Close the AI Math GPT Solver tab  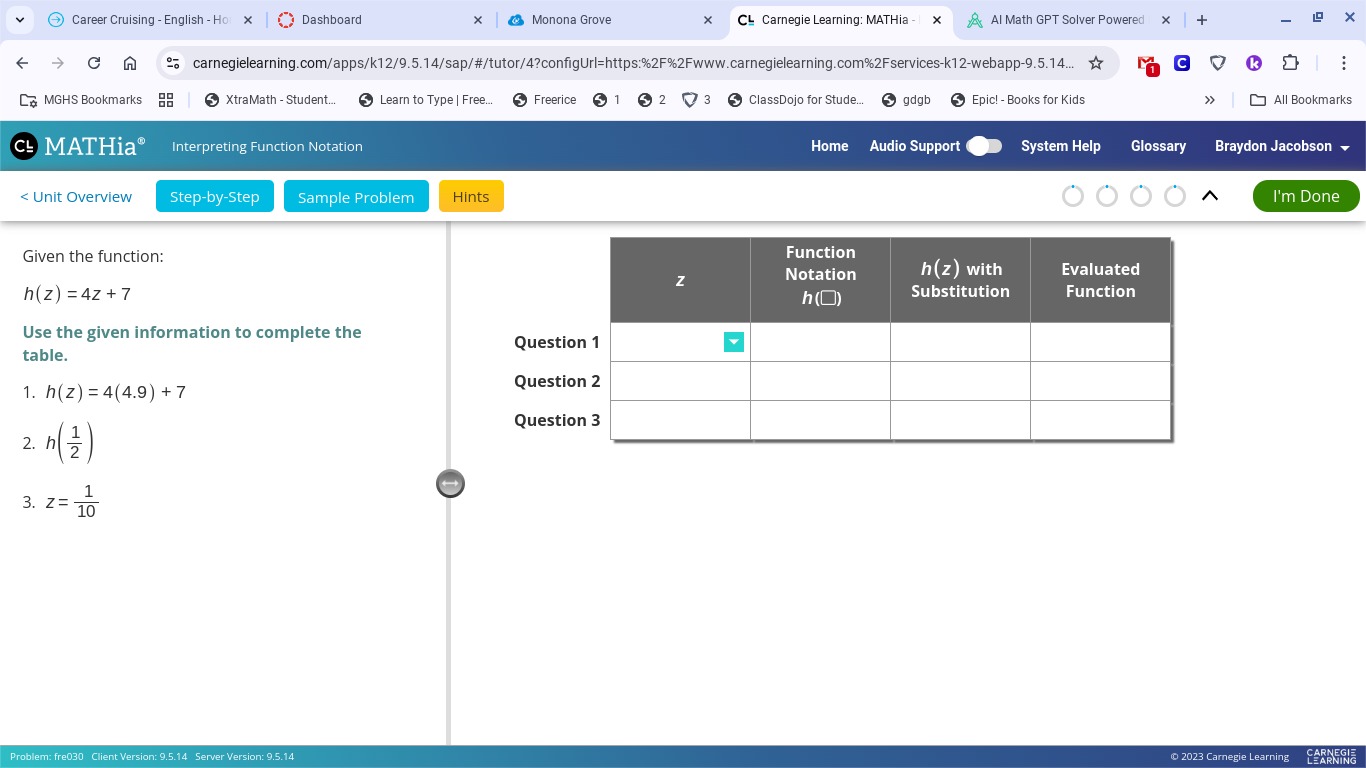point(1166,19)
